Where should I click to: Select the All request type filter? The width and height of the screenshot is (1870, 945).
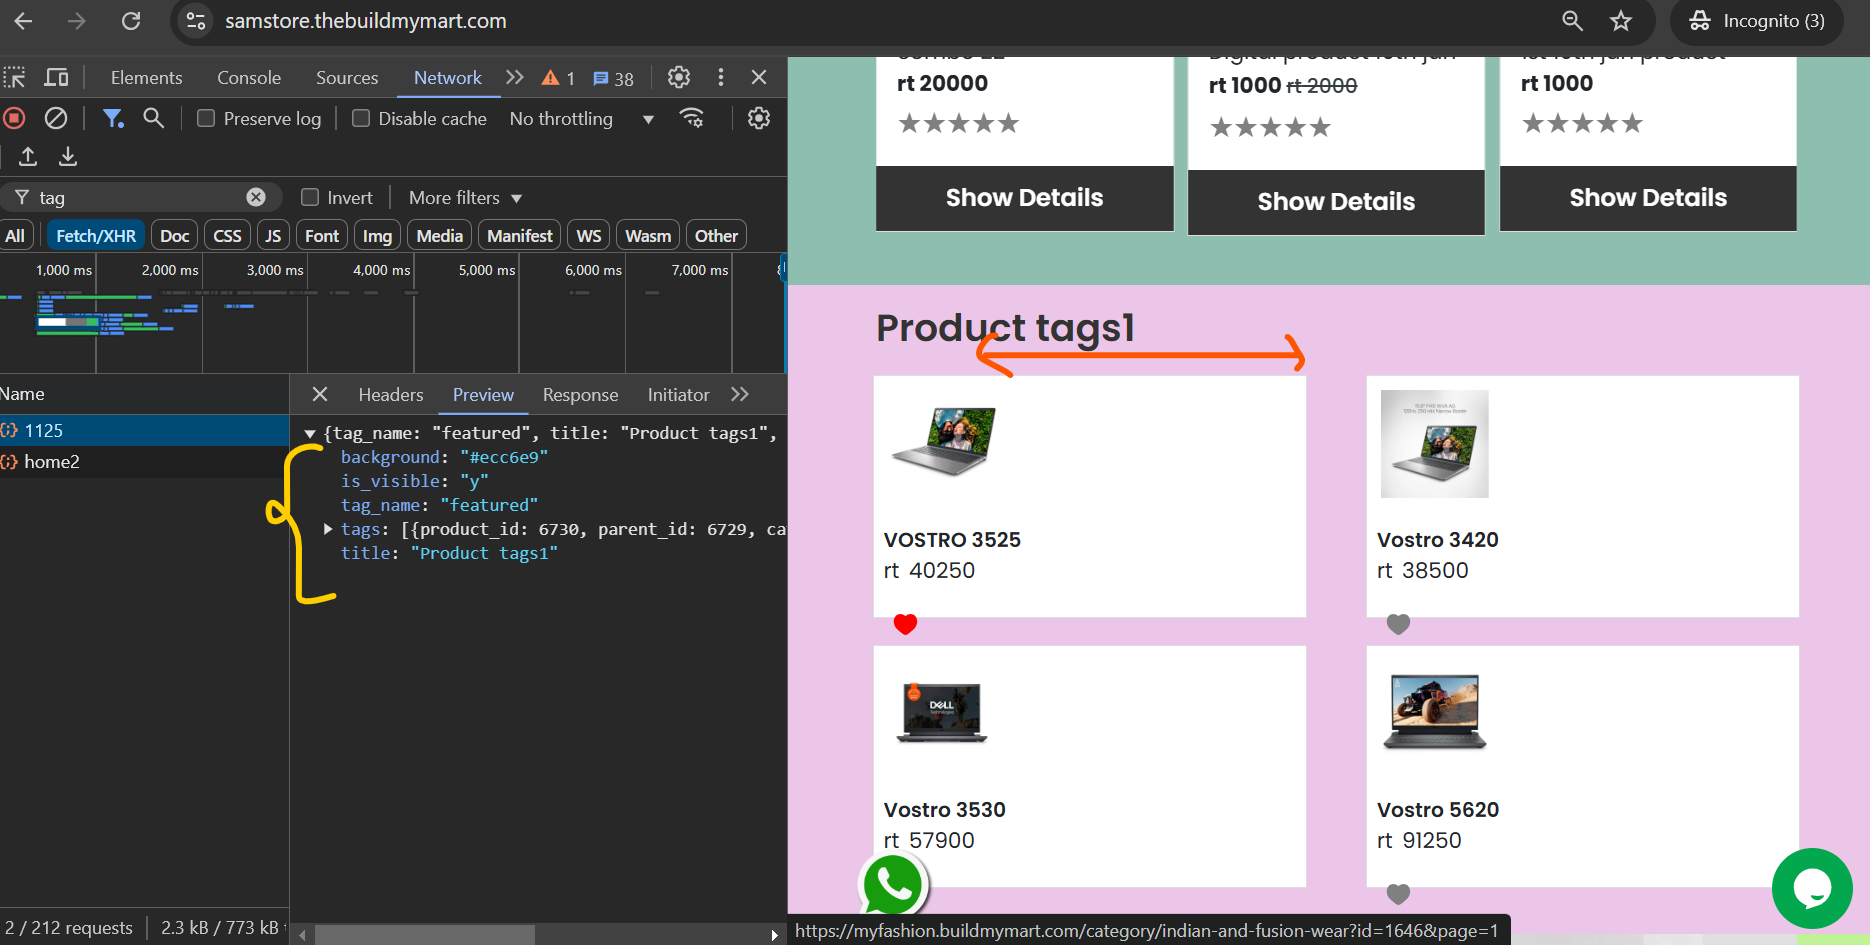pos(15,236)
